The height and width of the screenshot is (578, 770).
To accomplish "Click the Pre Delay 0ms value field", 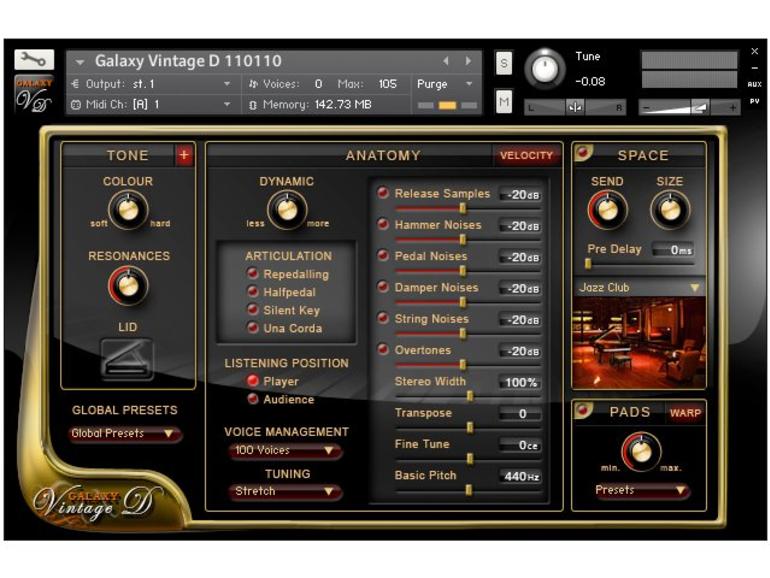I will (673, 250).
